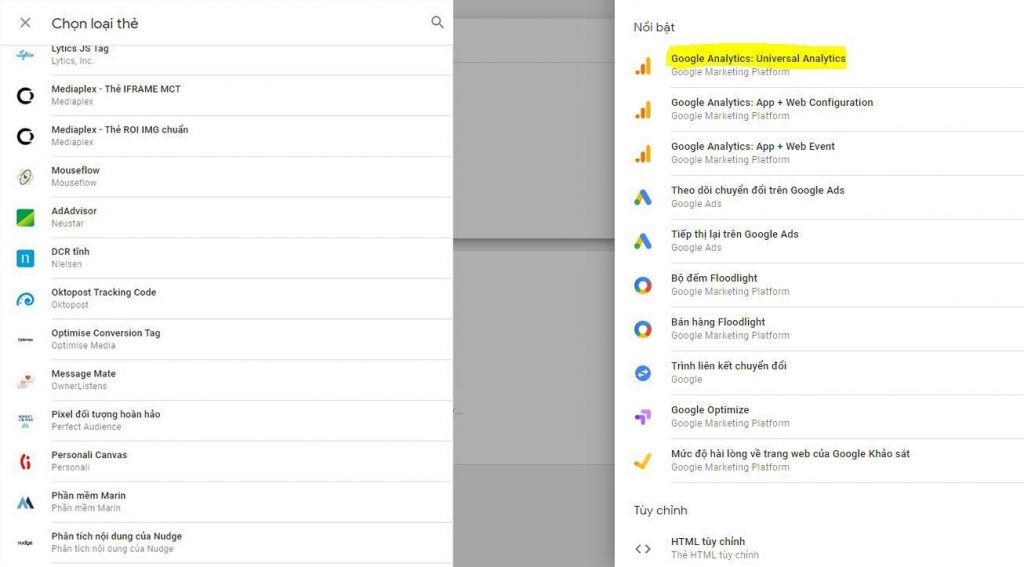The image size is (1024, 567).
Task: Click Google Ads remarketing icon
Action: (643, 241)
